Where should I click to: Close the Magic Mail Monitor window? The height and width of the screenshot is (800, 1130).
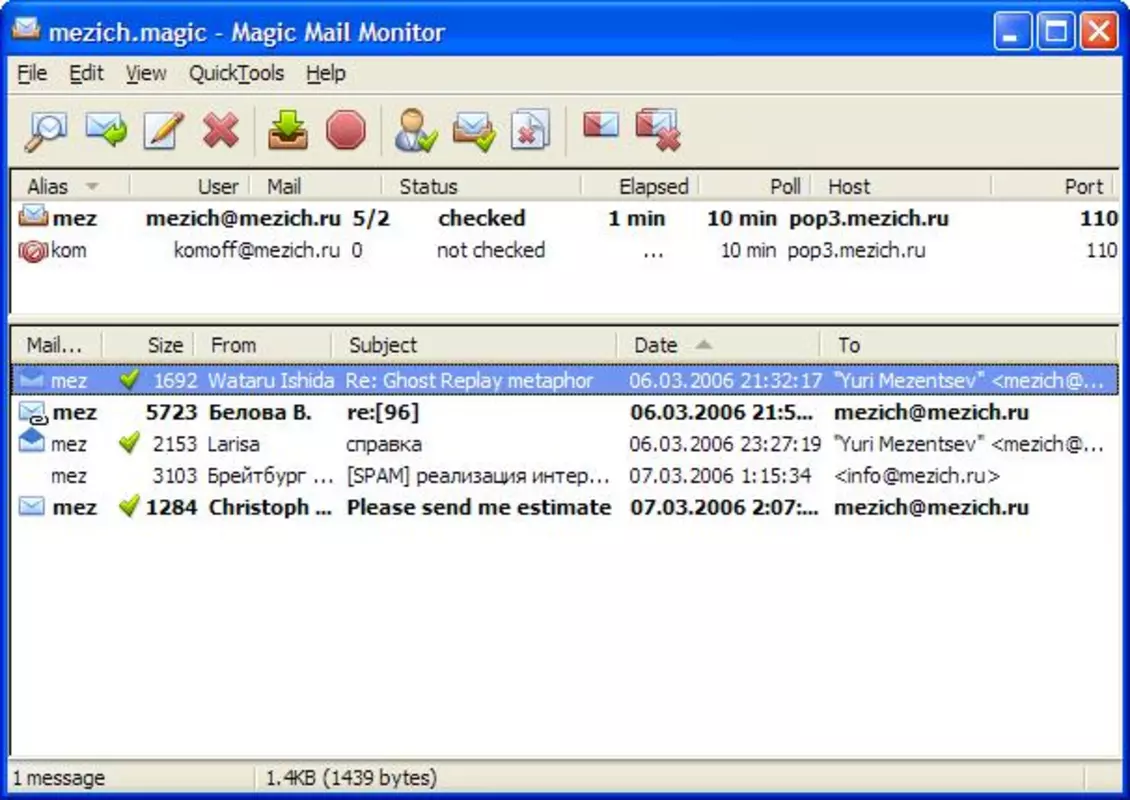pyautogui.click(x=1099, y=31)
